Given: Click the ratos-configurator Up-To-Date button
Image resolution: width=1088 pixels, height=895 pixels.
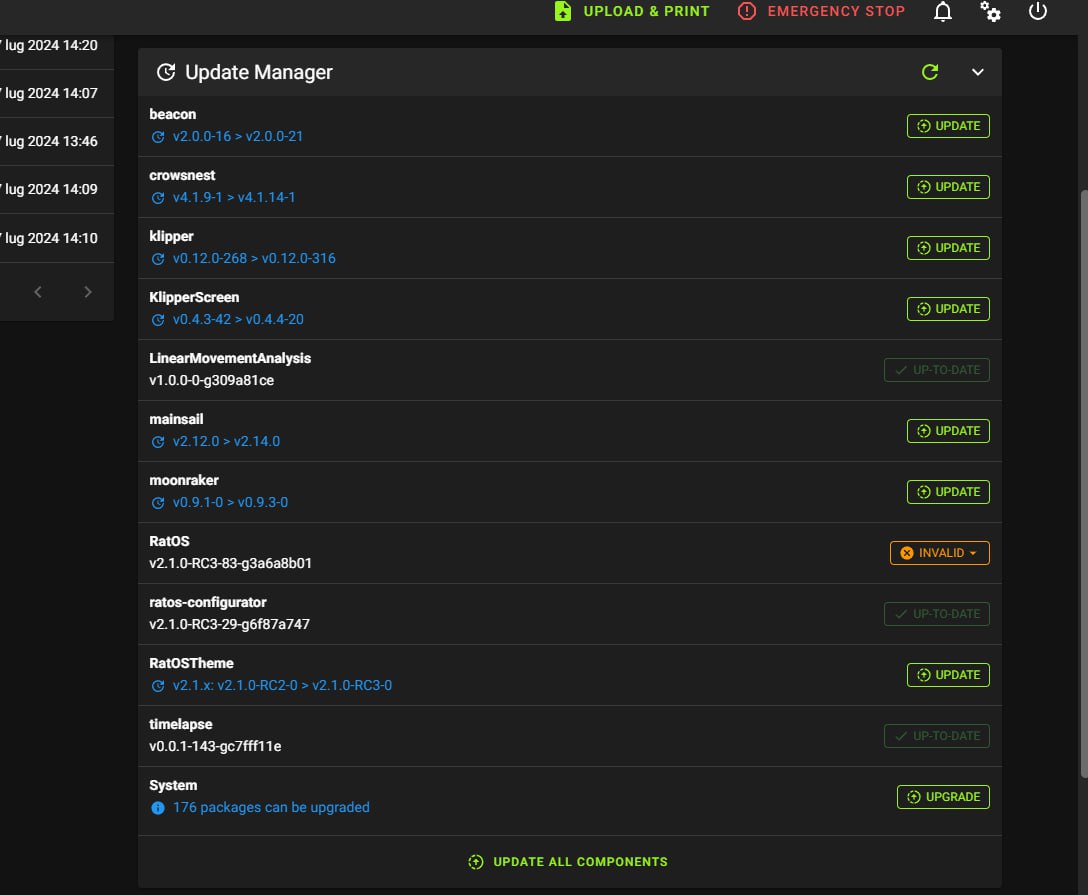Looking at the screenshot, I should coord(937,615).
